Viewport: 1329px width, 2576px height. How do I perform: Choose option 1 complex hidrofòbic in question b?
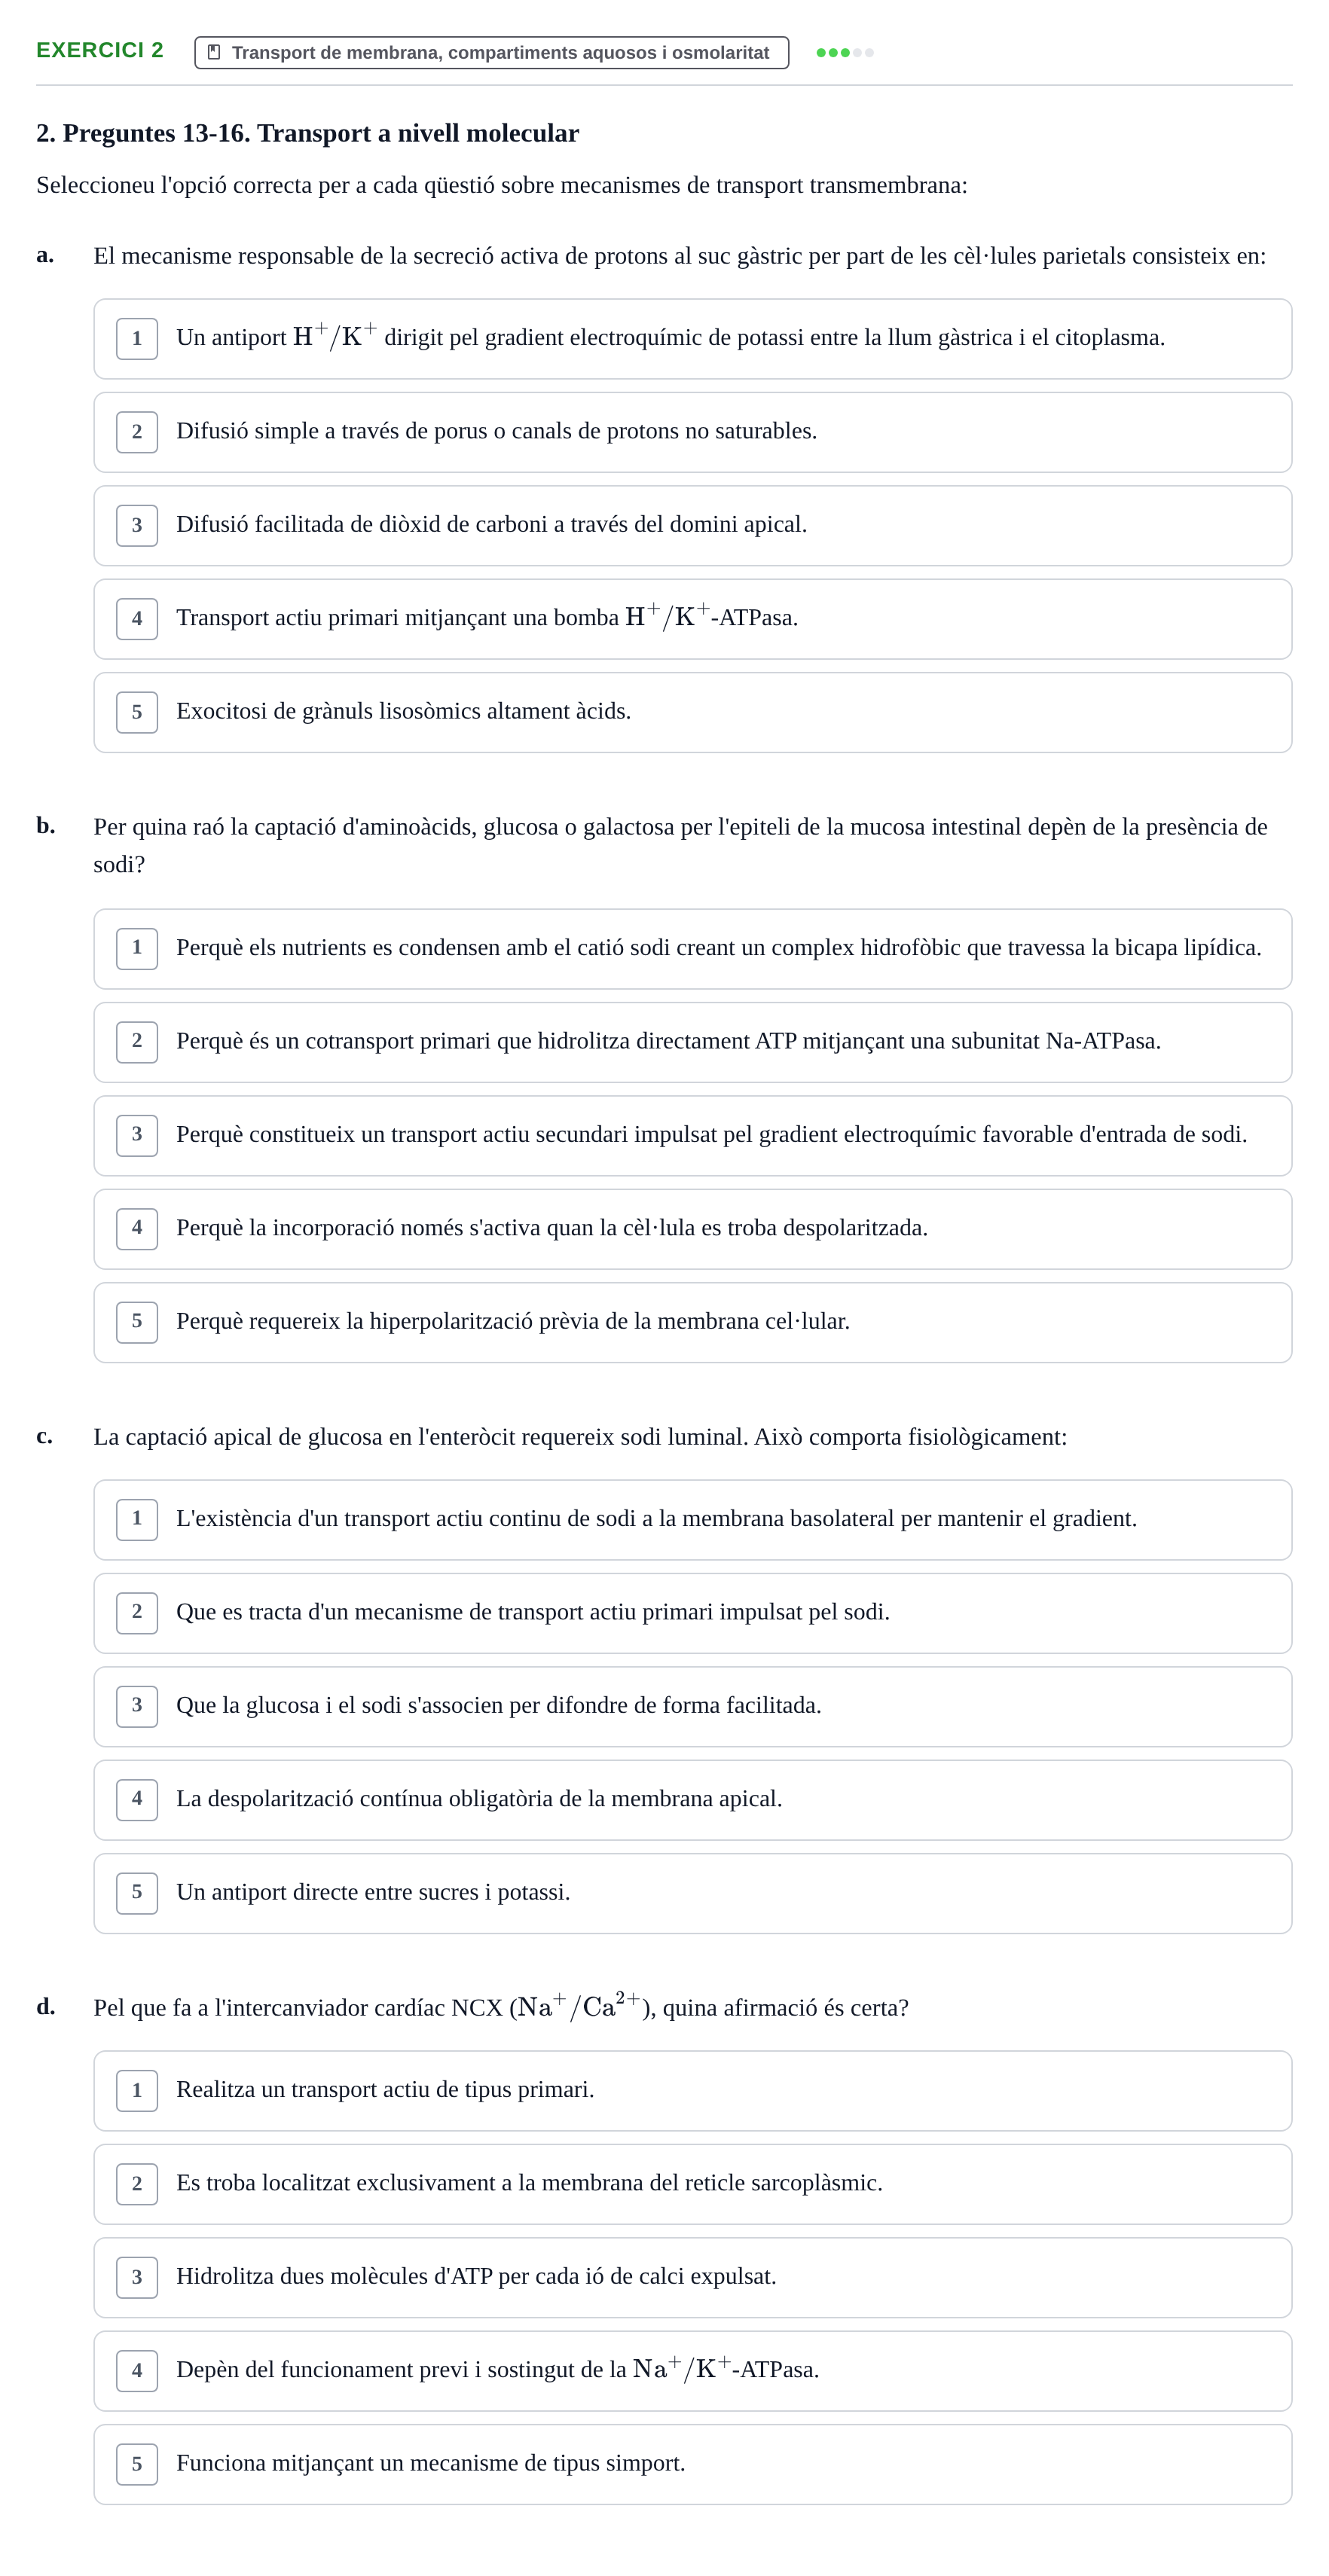692,949
